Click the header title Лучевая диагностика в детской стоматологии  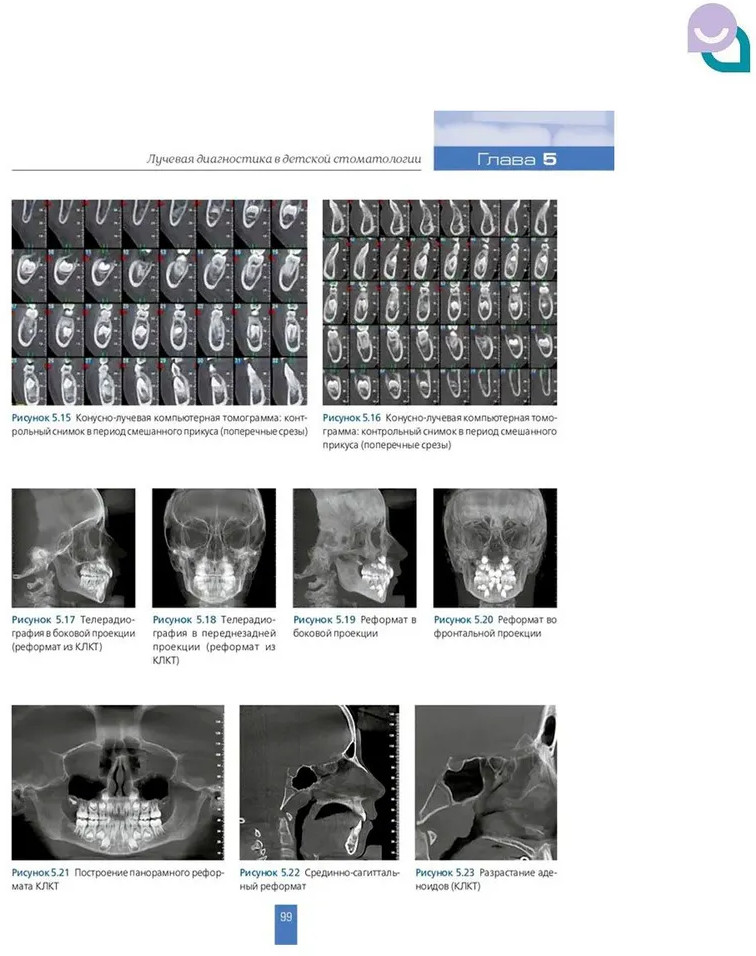click(x=283, y=159)
